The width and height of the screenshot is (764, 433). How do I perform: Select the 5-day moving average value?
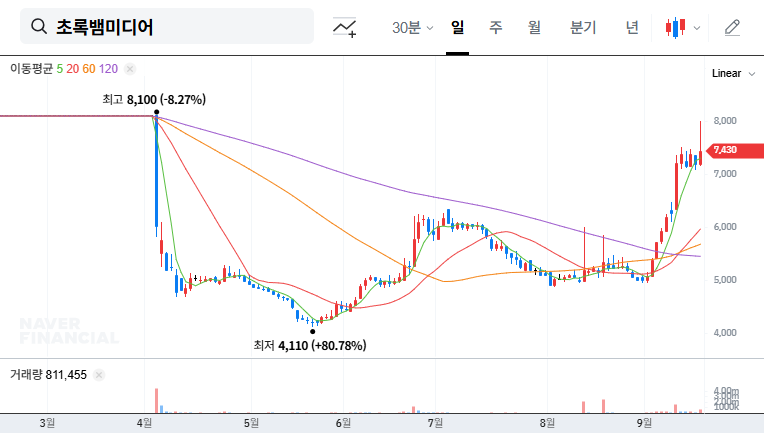(59, 69)
